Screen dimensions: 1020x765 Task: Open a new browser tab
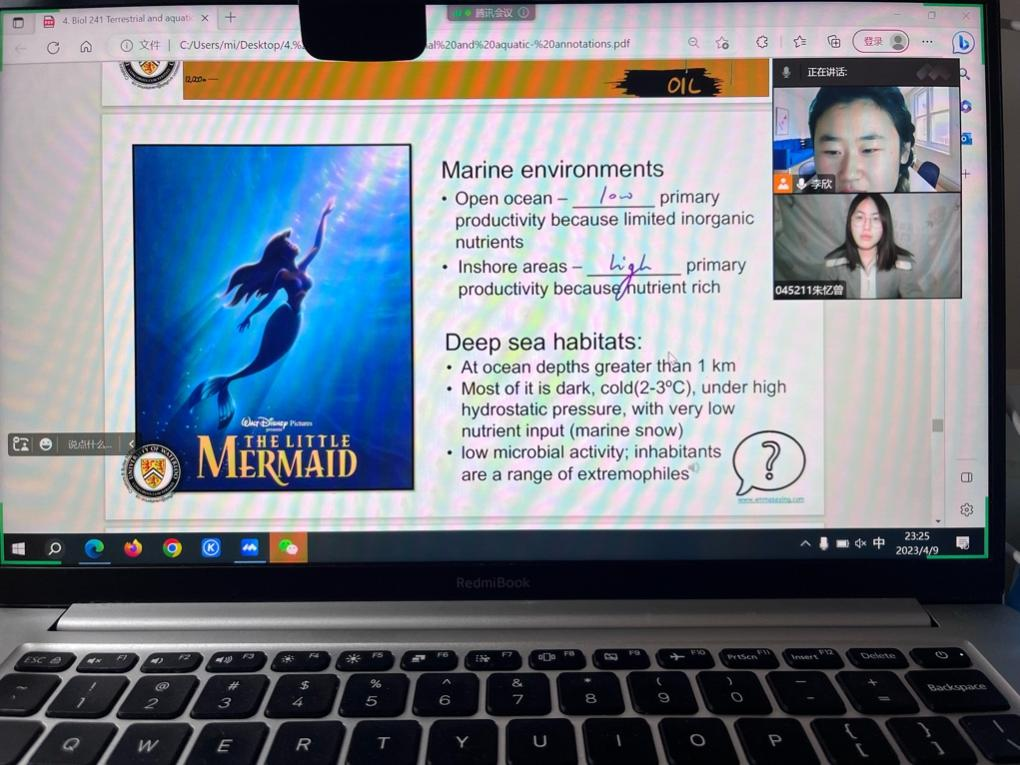point(230,18)
